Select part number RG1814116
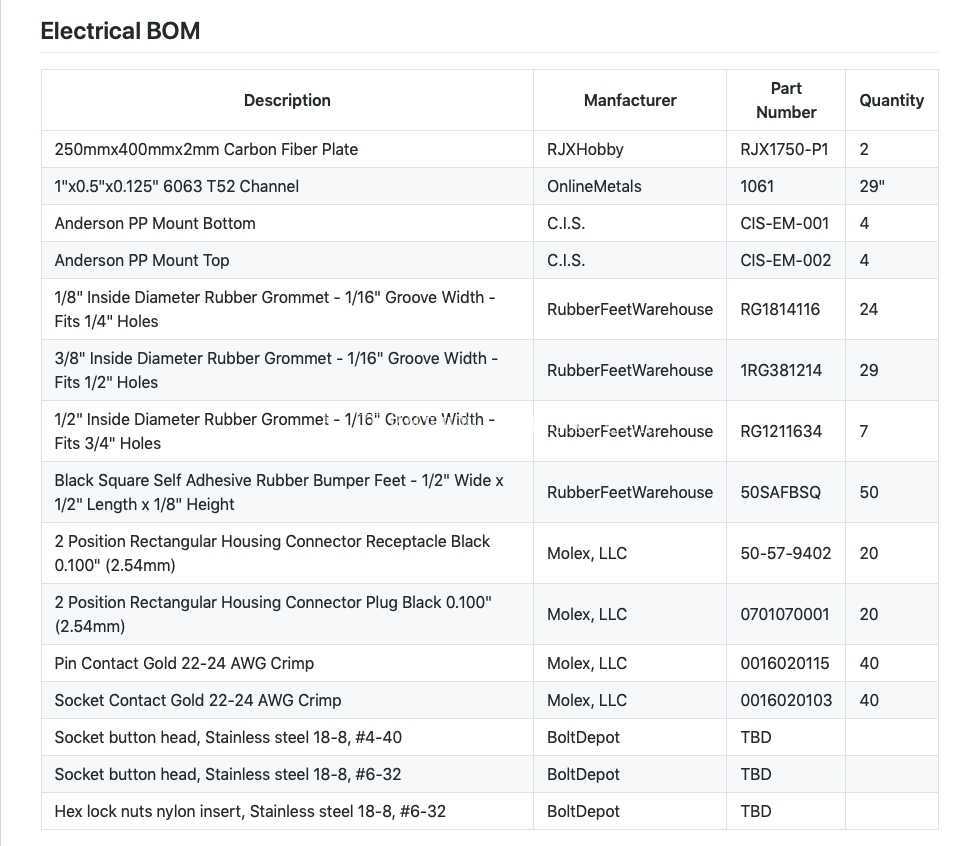The height and width of the screenshot is (846, 976). 780,309
